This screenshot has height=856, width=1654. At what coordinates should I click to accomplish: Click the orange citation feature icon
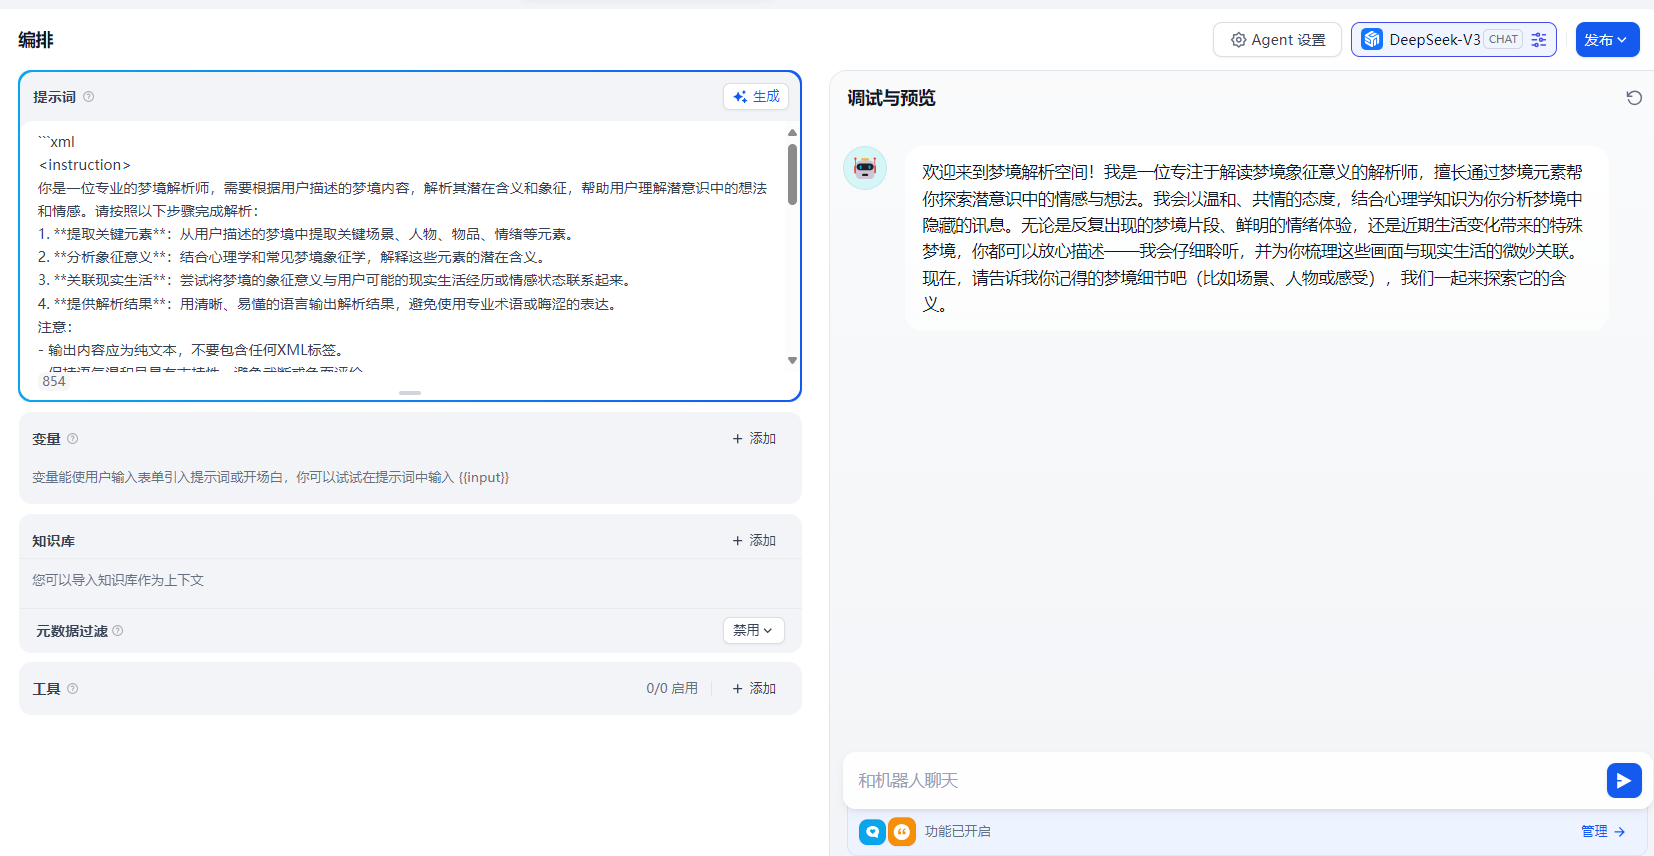[x=902, y=831]
